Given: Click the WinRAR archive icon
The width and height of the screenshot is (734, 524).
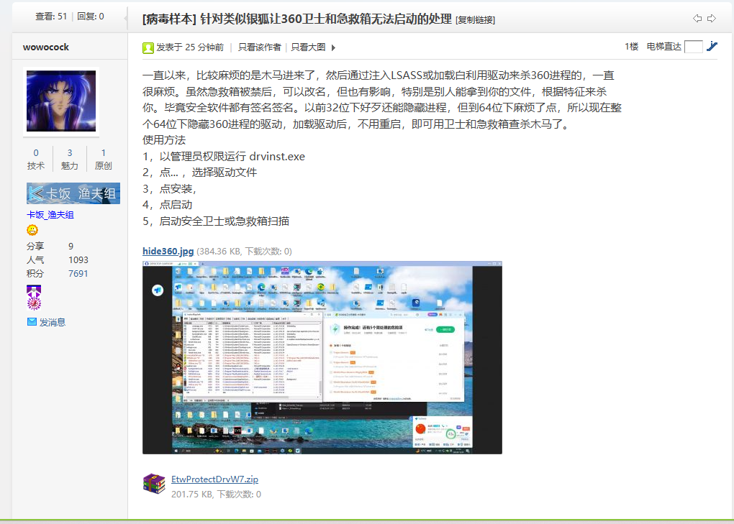Looking at the screenshot, I should tap(154, 484).
